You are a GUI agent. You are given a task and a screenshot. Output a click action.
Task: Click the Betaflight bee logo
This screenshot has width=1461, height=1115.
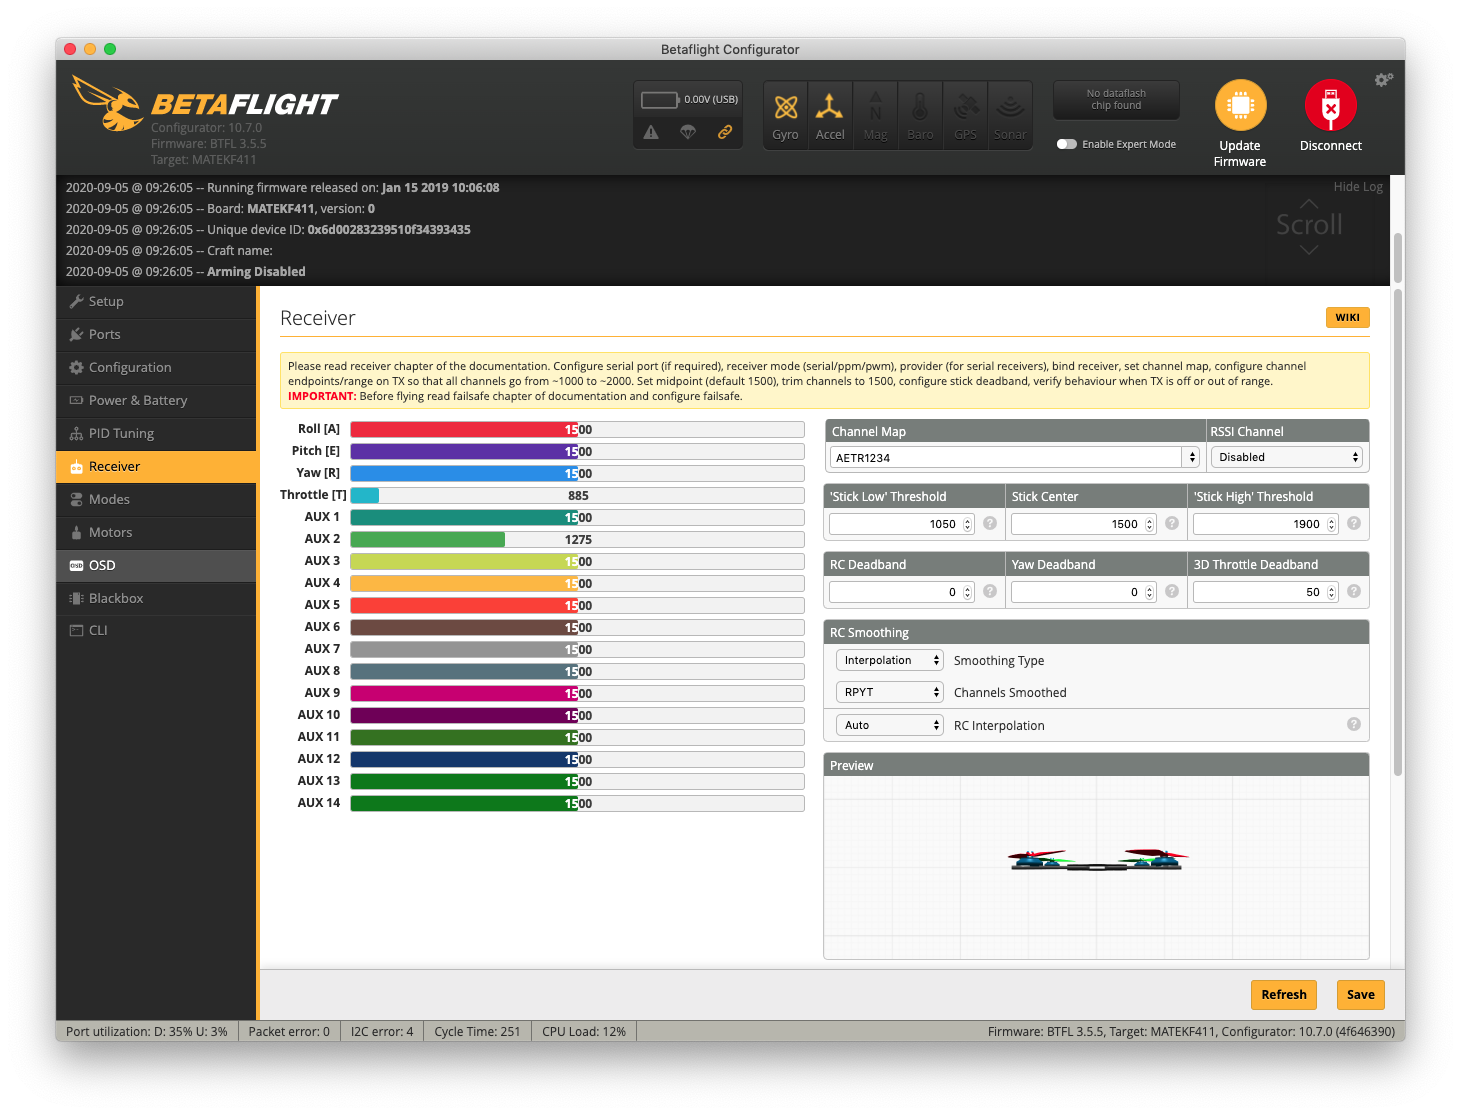pos(108,104)
